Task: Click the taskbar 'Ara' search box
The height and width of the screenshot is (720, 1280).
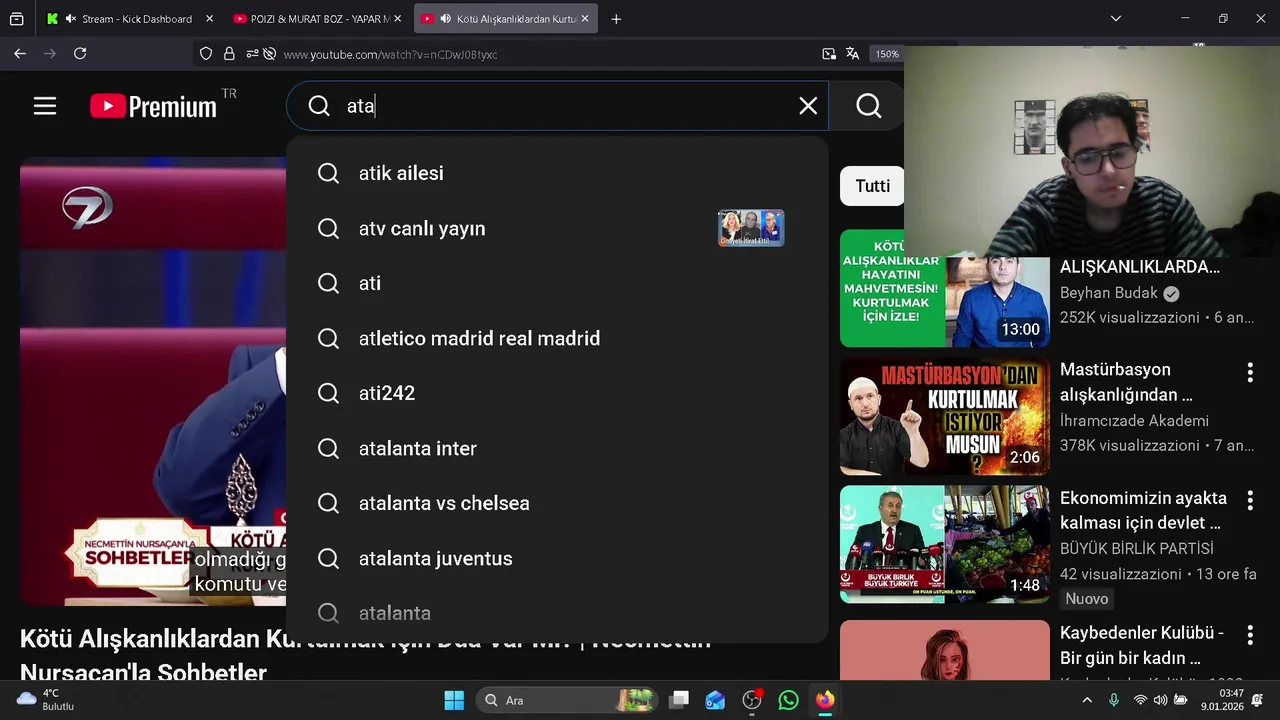Action: (568, 700)
